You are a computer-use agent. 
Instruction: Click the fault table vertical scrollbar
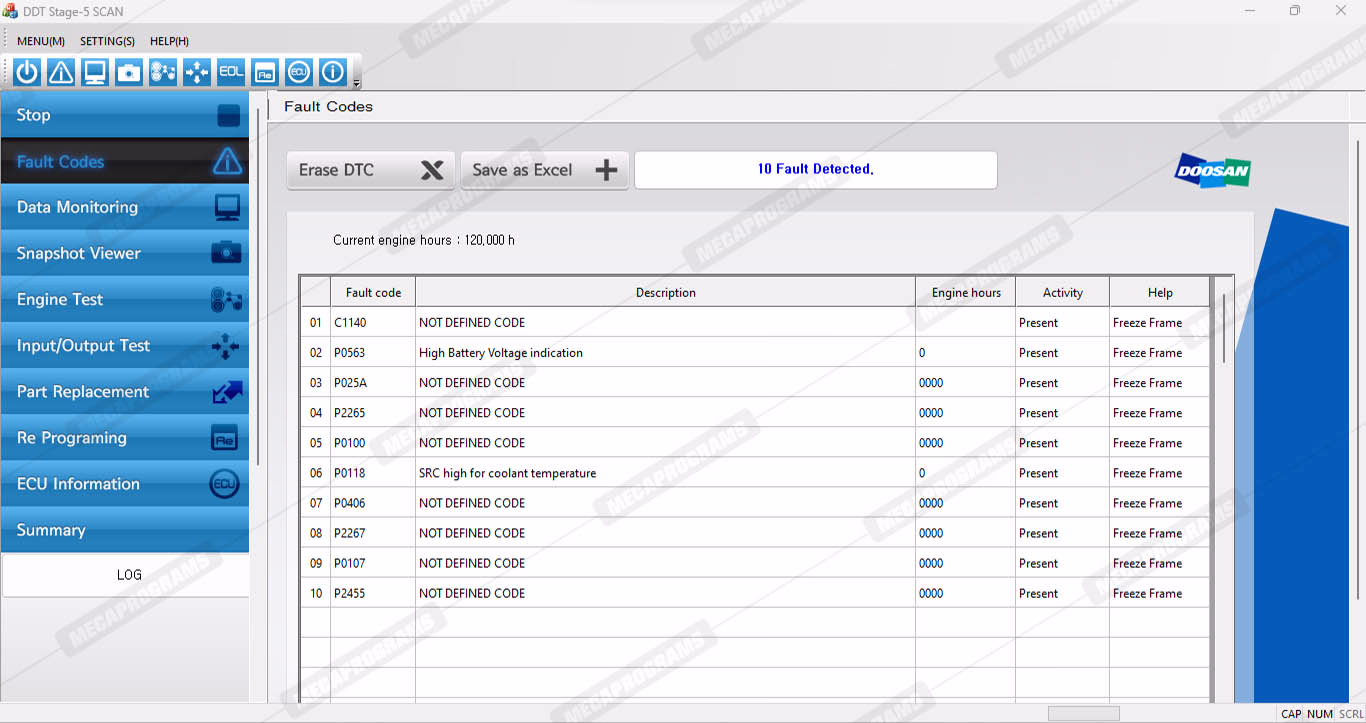point(1223,328)
